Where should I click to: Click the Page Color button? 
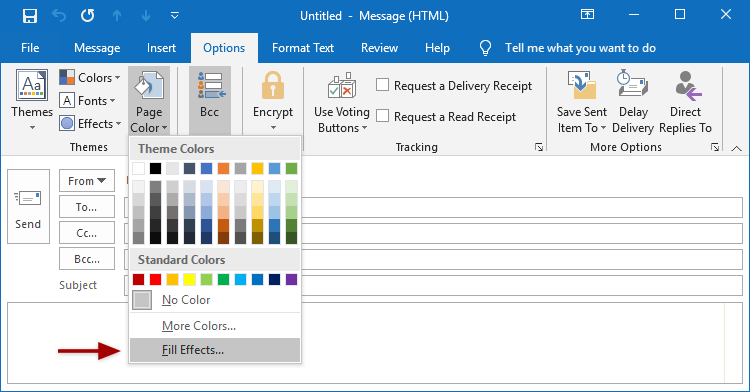[x=149, y=101]
